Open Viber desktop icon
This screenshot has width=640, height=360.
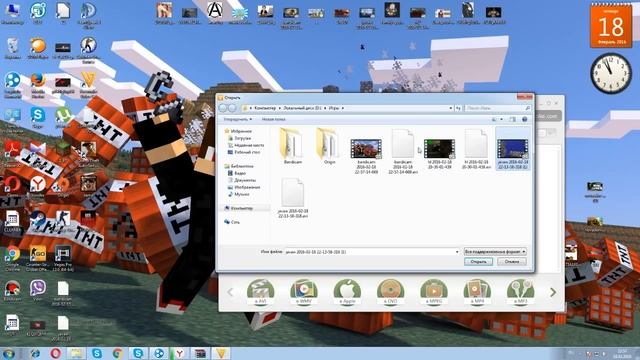38,291
